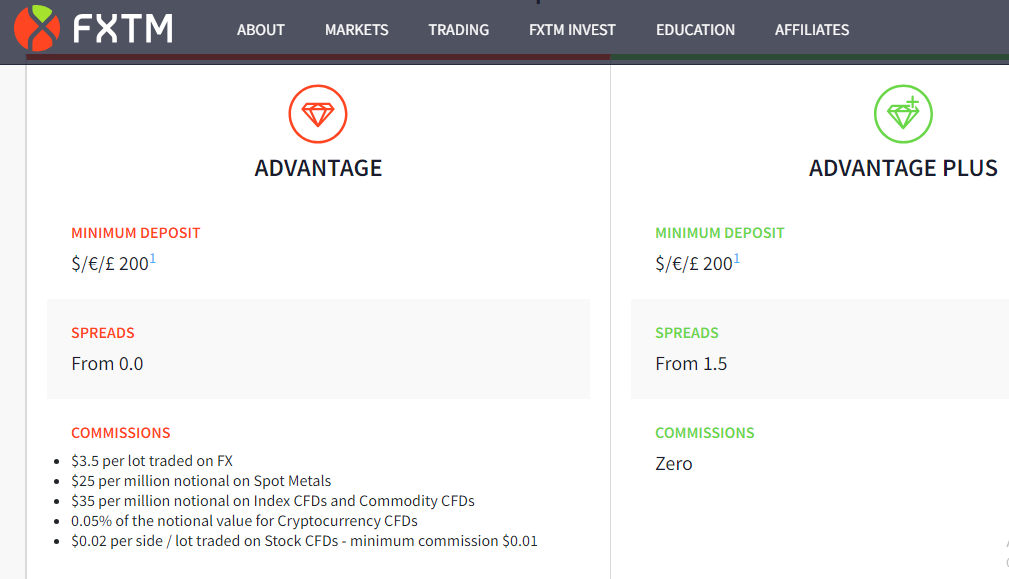Image resolution: width=1009 pixels, height=579 pixels.
Task: Click the green Advantage Plus diamond icon
Action: pyautogui.click(x=903, y=114)
